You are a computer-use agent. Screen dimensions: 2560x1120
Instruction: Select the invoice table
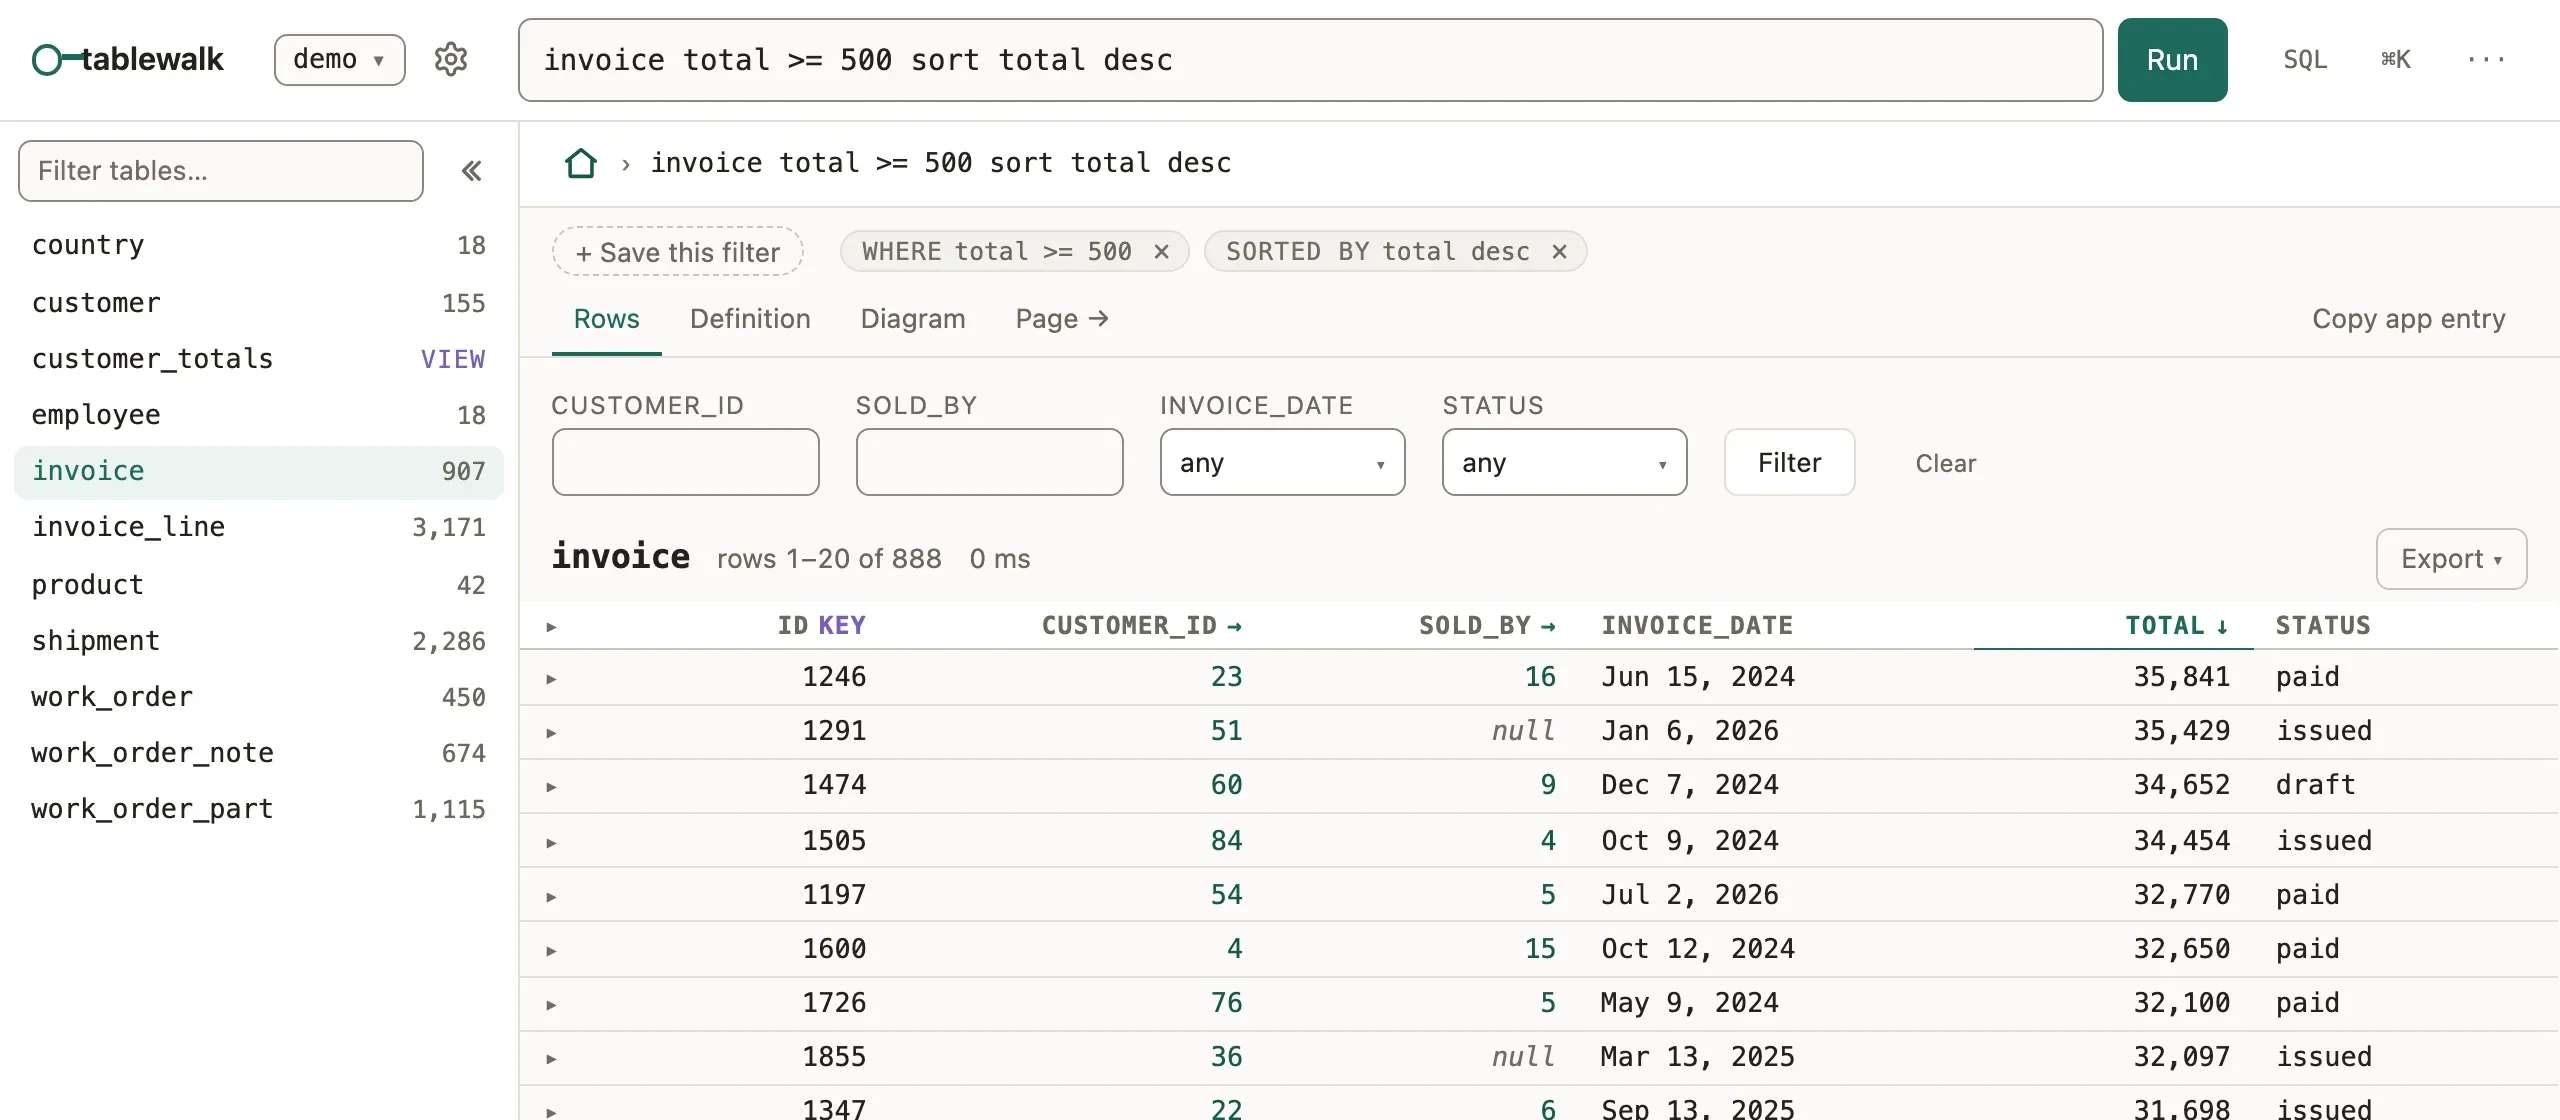click(x=258, y=472)
